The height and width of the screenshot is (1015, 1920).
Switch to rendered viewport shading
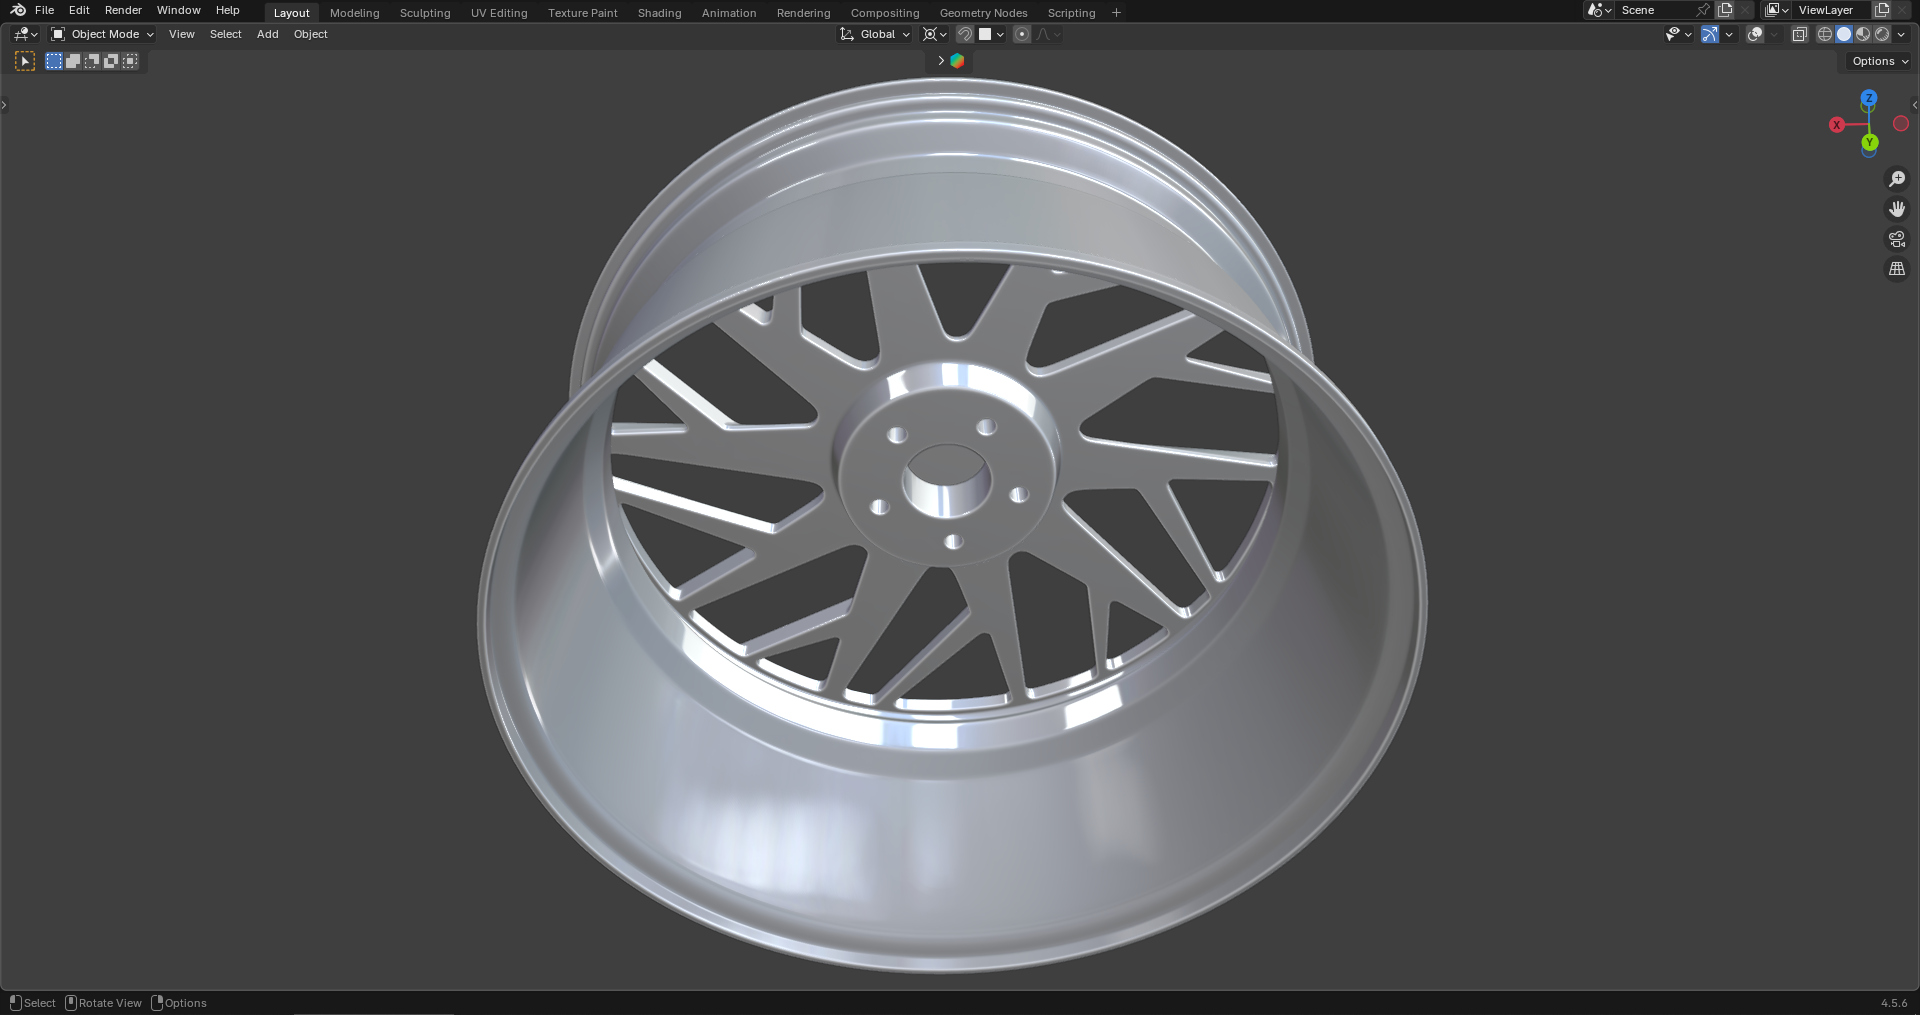click(x=1882, y=34)
